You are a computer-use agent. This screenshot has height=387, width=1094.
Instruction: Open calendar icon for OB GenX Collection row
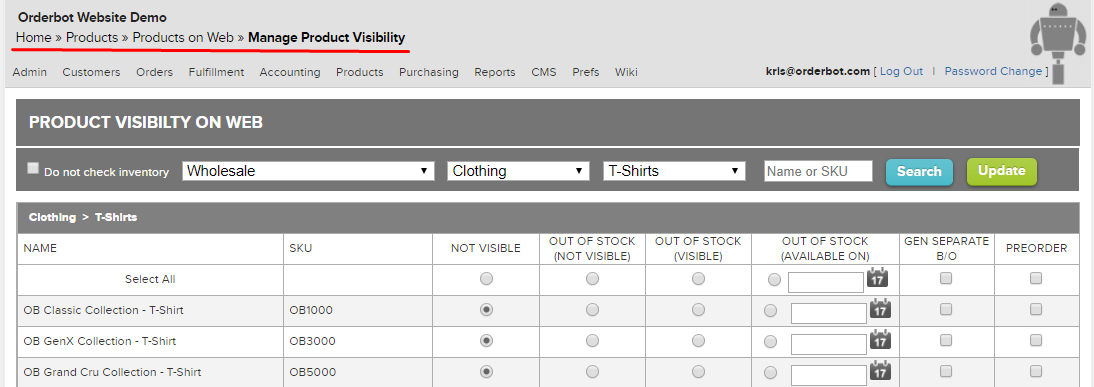point(881,340)
